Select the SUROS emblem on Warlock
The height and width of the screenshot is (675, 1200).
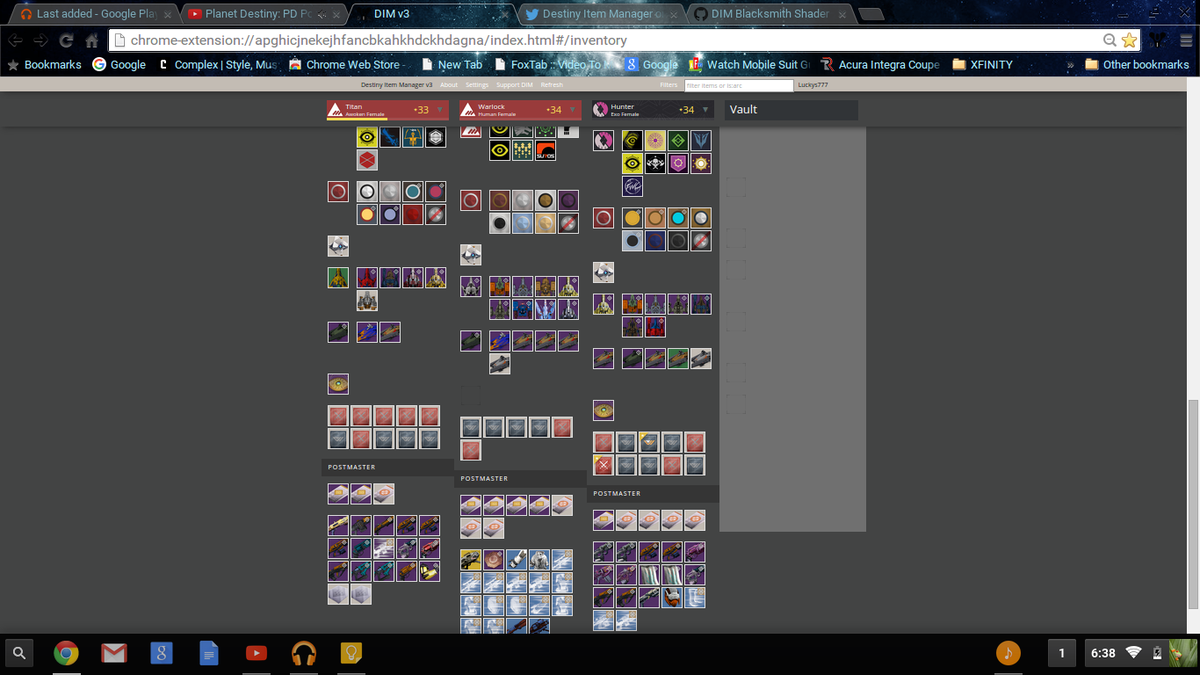tap(546, 151)
